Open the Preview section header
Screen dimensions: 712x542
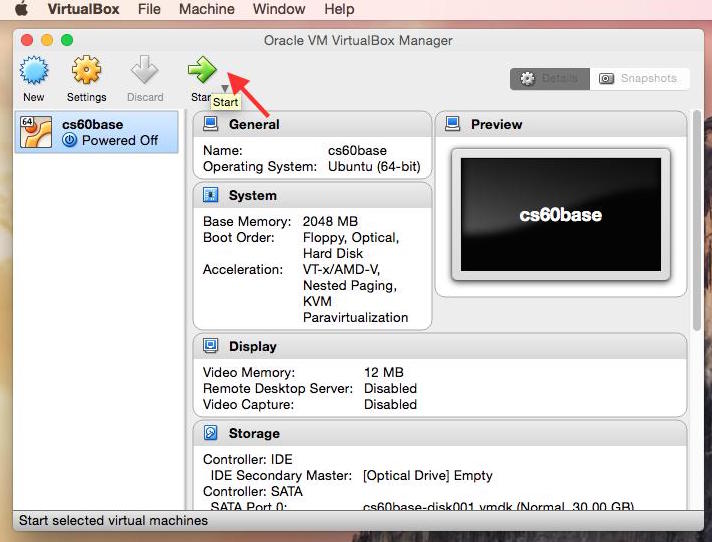pyautogui.click(x=561, y=124)
